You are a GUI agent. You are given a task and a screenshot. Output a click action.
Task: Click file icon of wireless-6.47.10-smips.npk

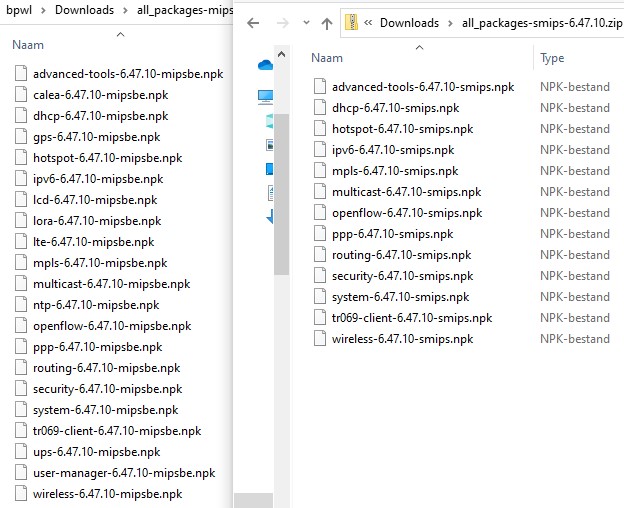point(320,339)
